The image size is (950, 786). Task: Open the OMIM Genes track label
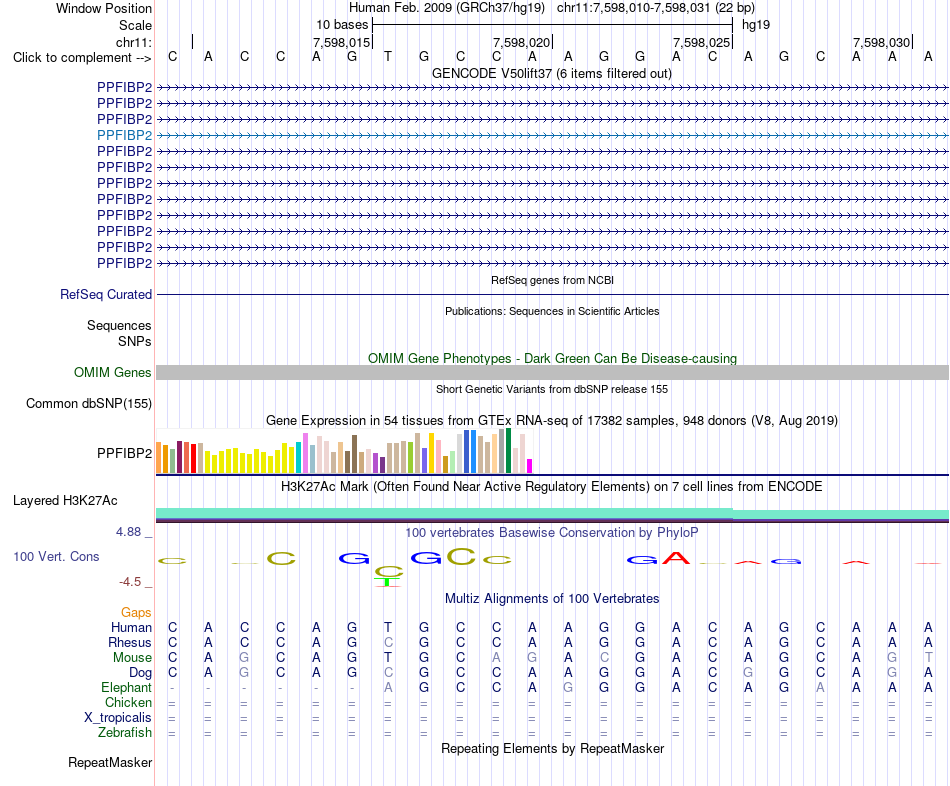click(x=113, y=372)
